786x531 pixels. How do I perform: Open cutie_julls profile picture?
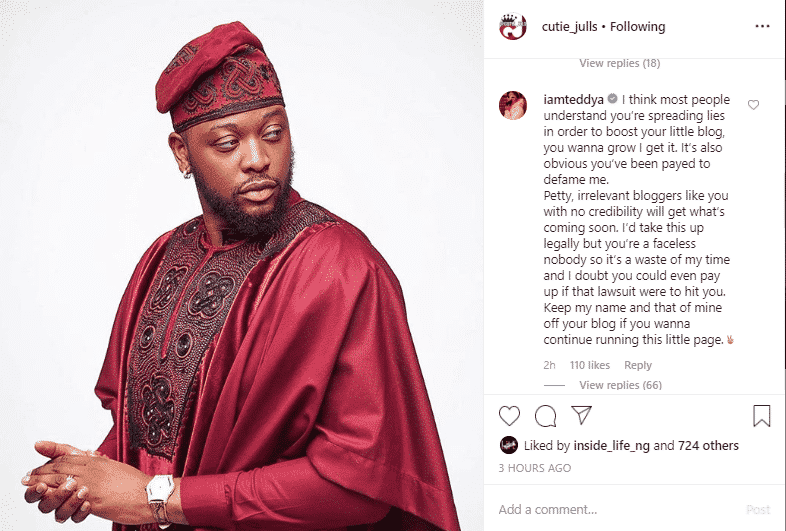click(513, 26)
